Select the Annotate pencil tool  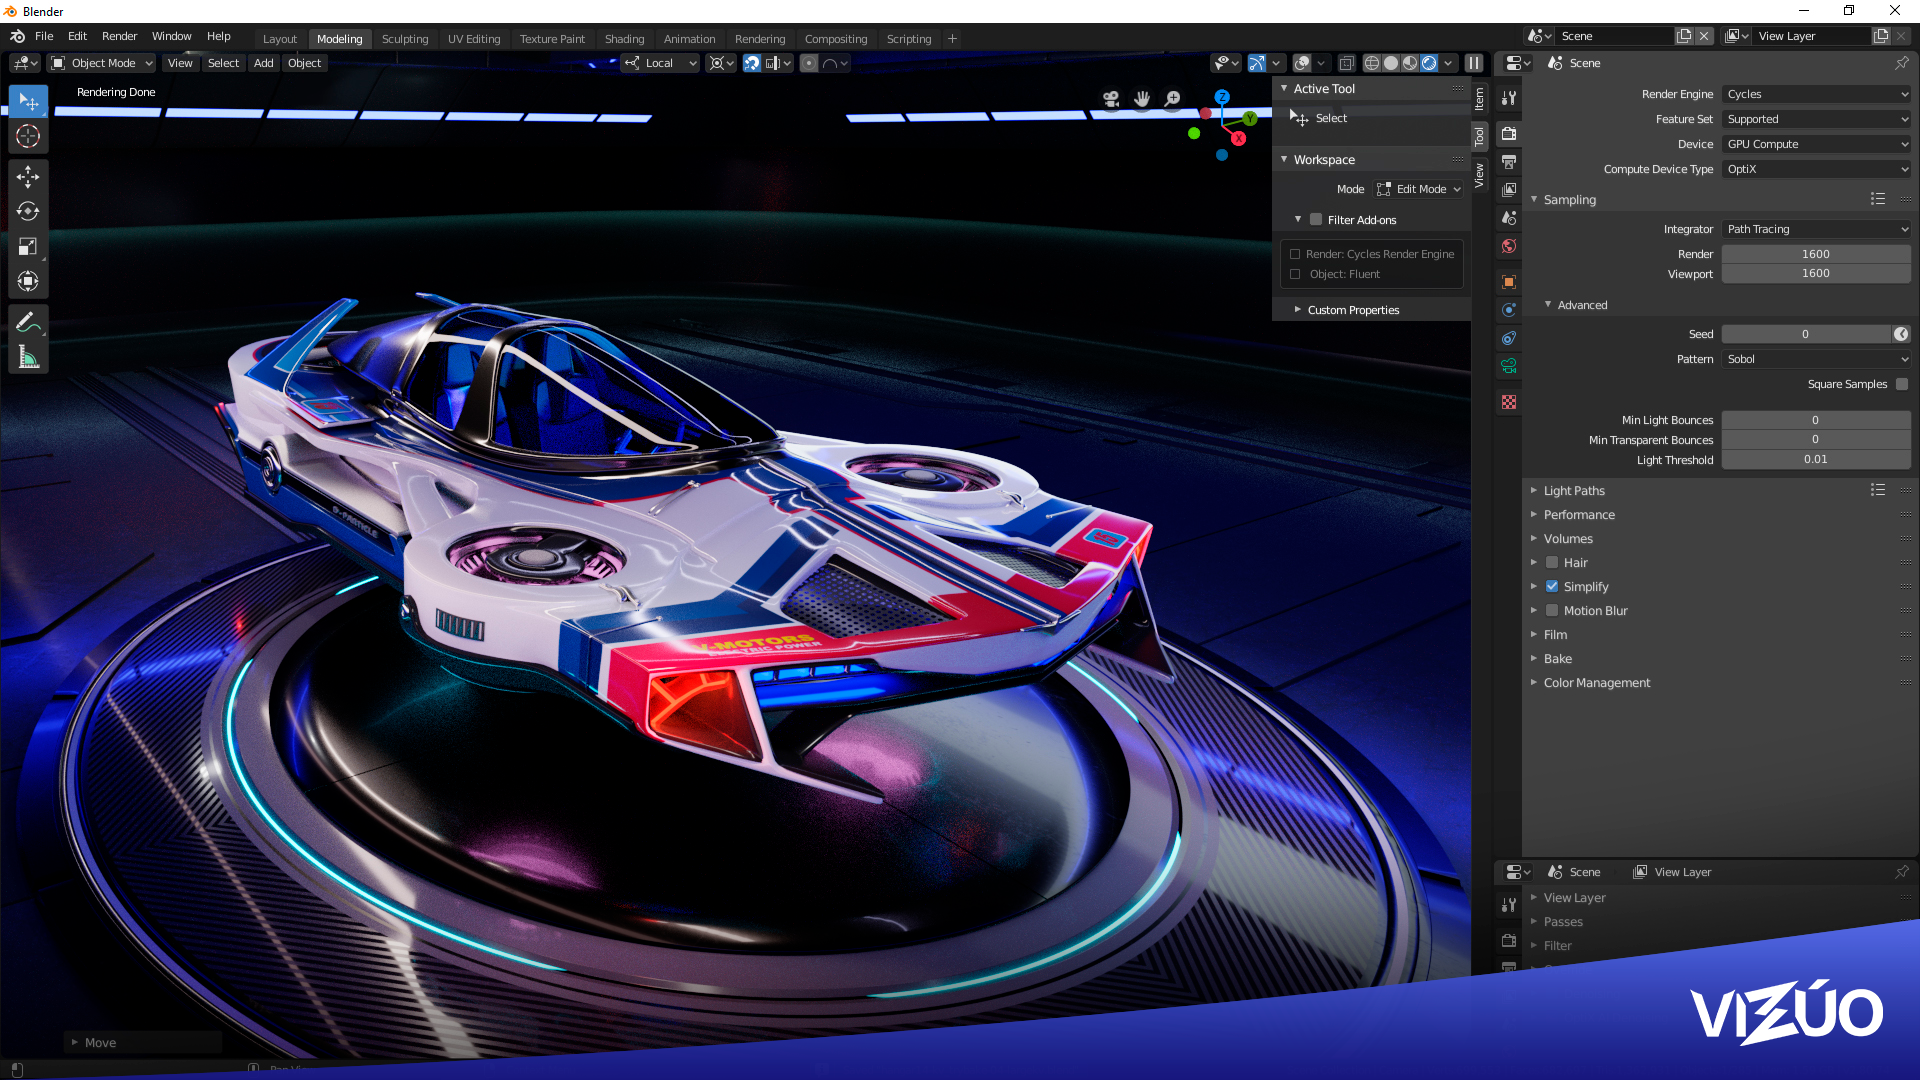tap(28, 322)
